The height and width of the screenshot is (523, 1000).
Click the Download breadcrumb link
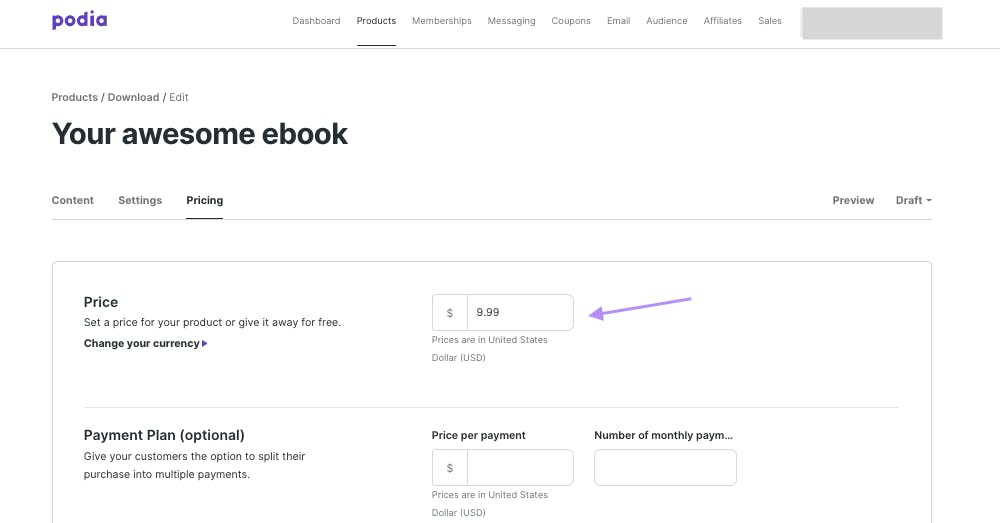(133, 97)
